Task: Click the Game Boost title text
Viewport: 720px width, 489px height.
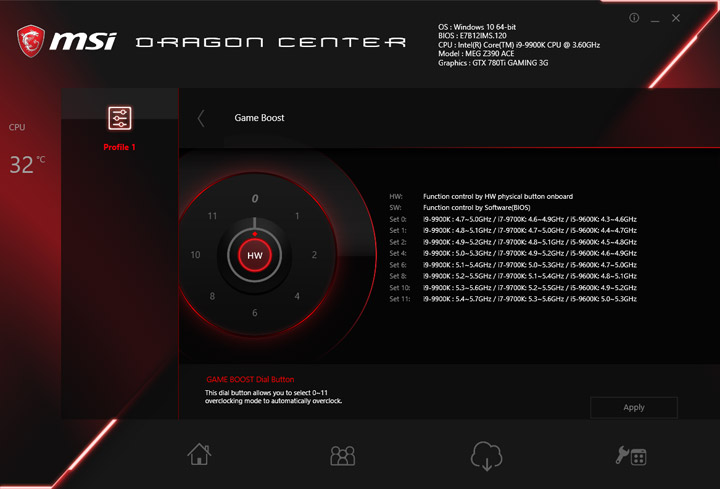Action: 259,118
